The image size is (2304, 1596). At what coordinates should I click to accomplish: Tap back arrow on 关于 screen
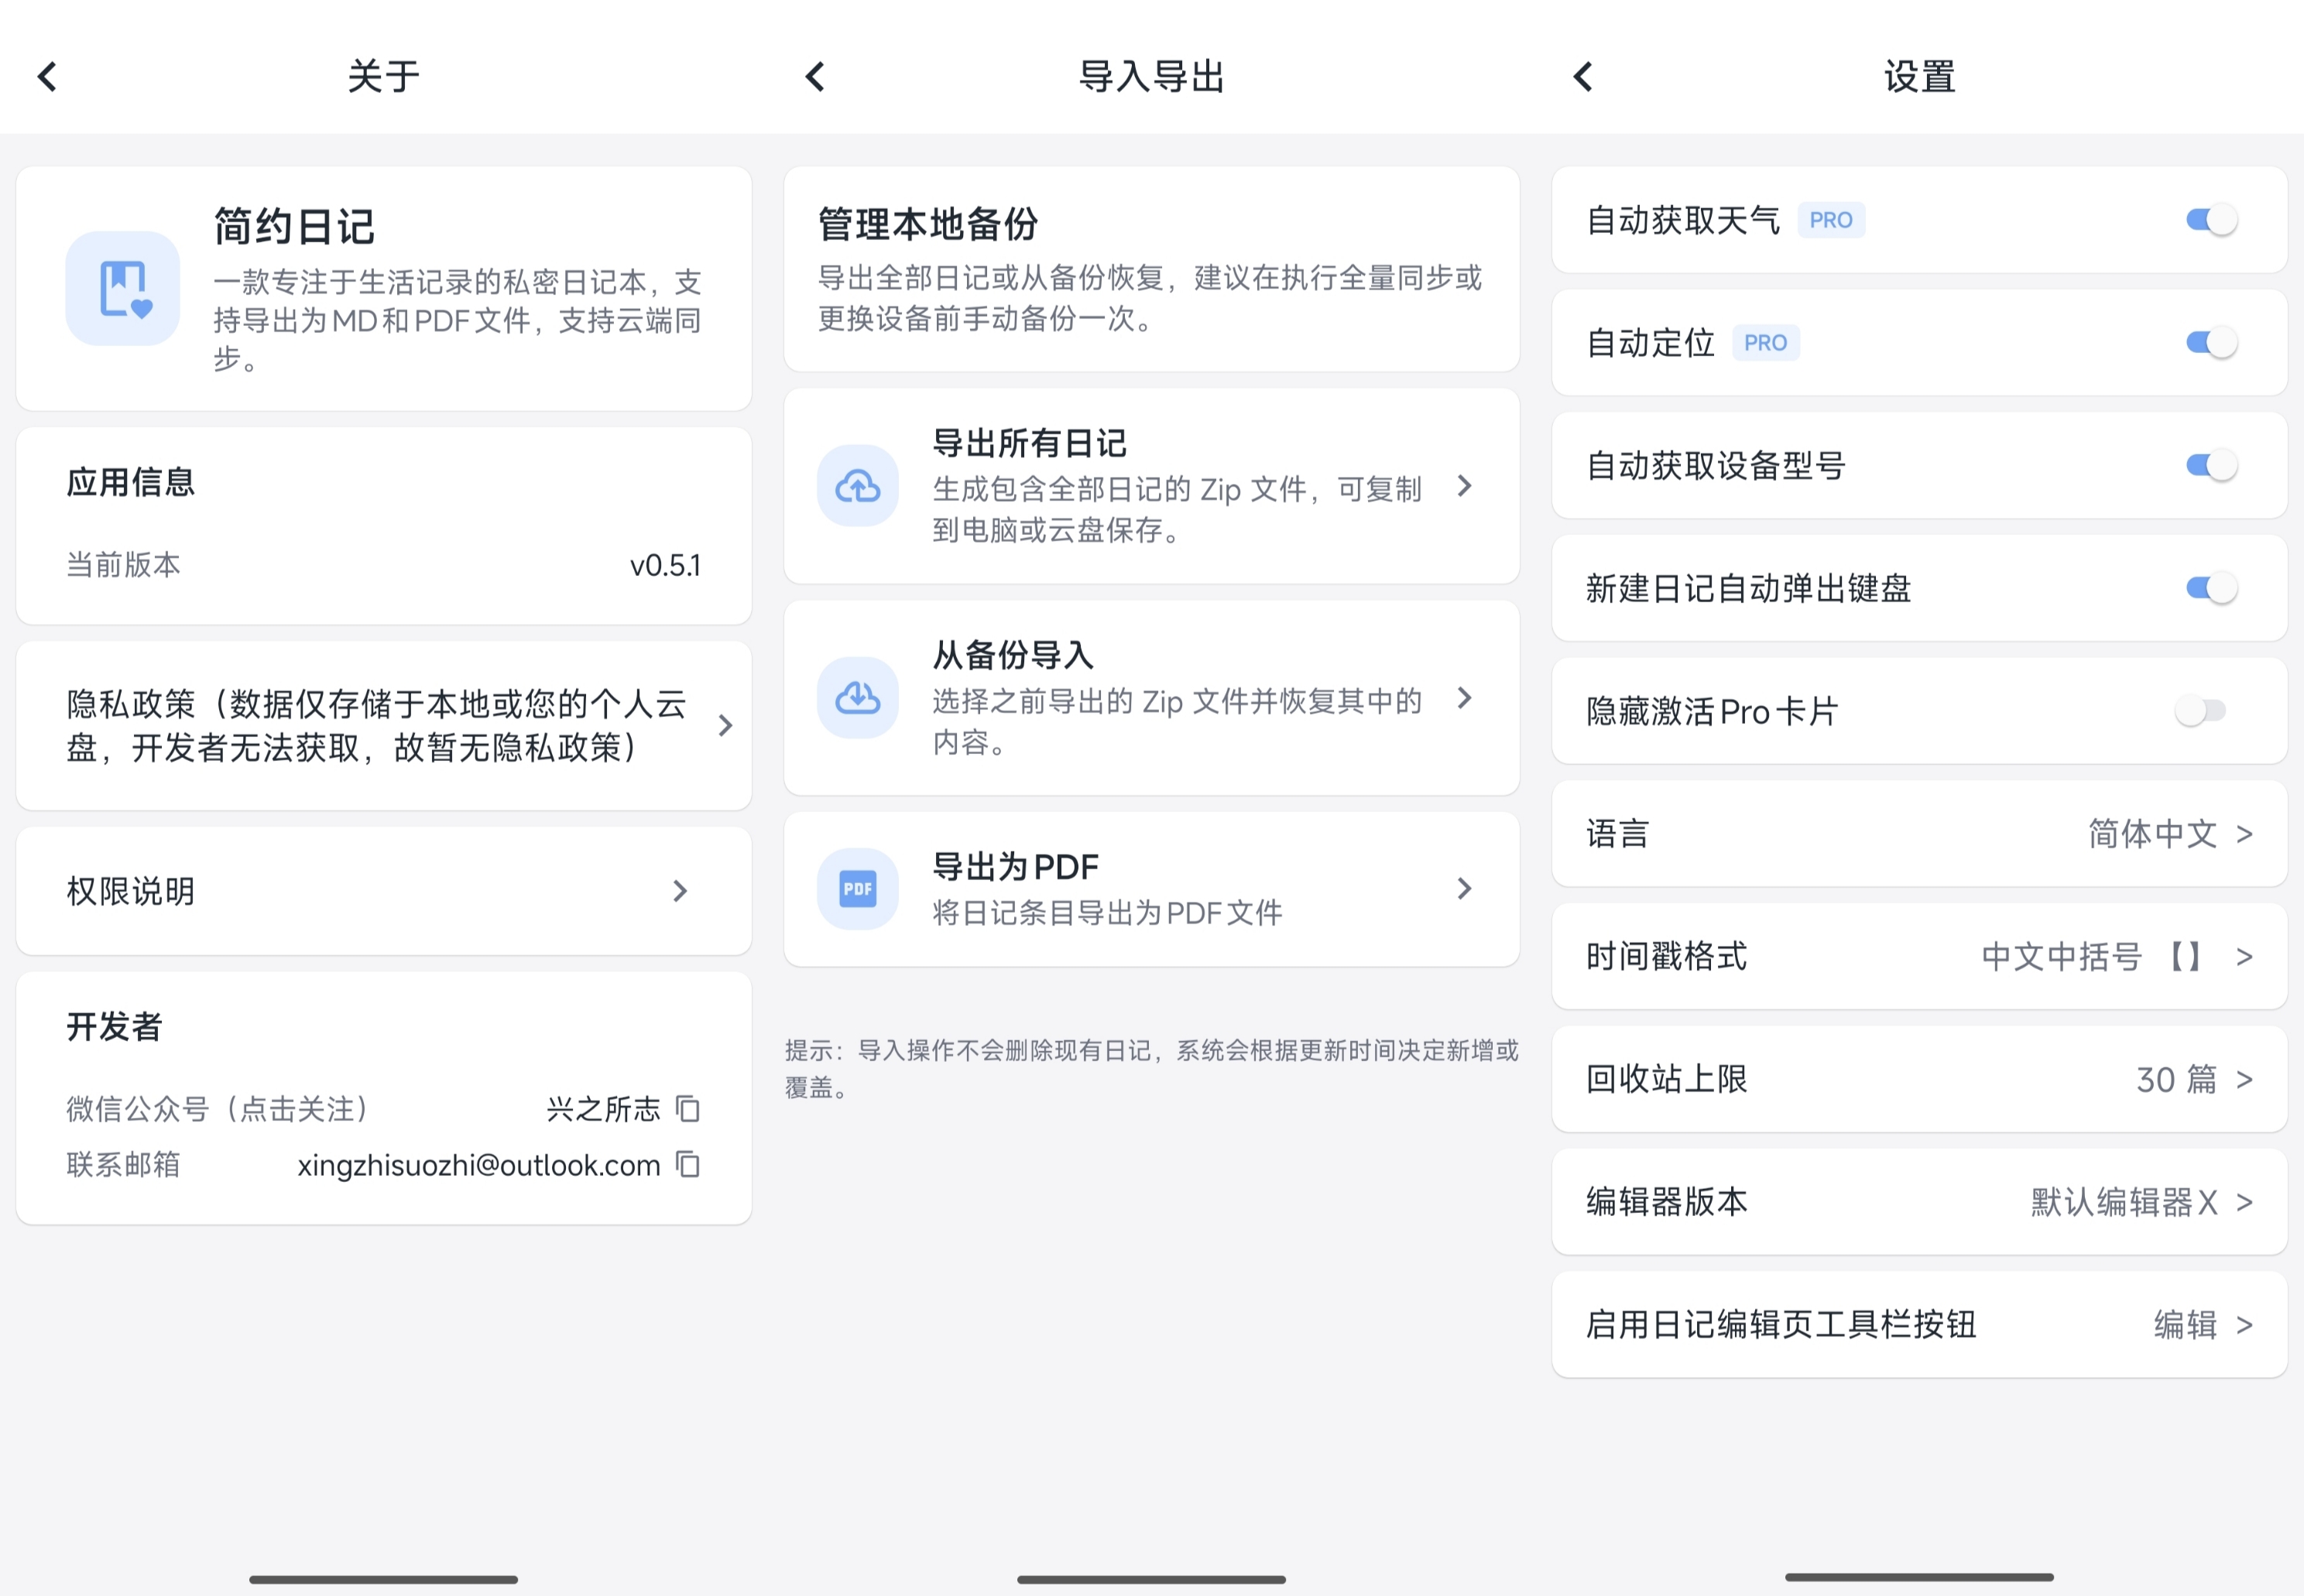[x=47, y=76]
